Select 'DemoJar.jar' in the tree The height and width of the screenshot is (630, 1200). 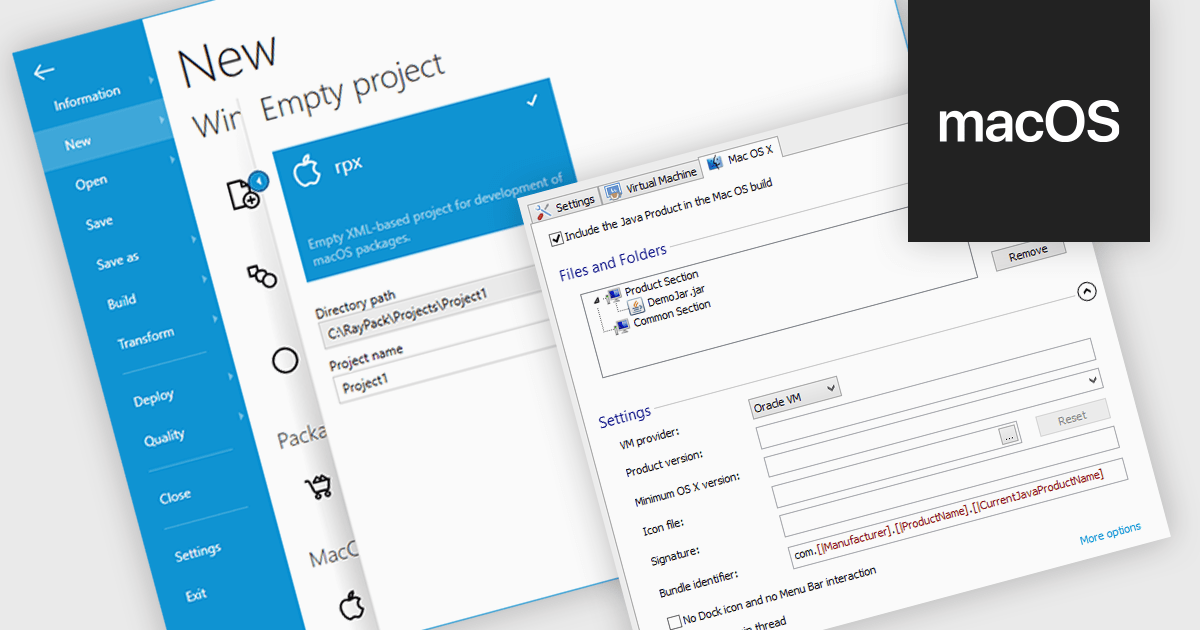coord(676,294)
